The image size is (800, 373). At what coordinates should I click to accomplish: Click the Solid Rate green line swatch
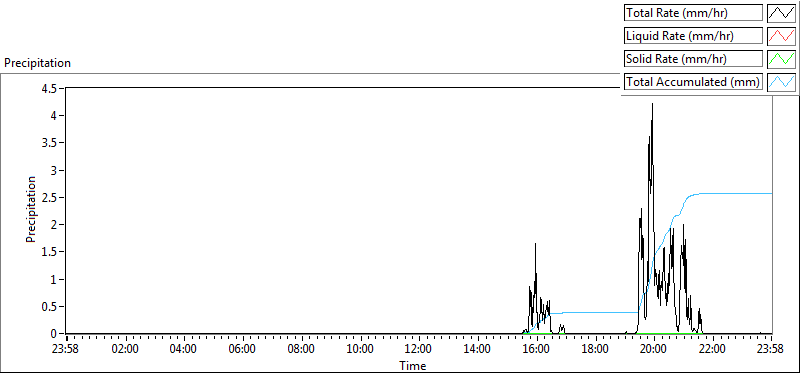tap(782, 59)
